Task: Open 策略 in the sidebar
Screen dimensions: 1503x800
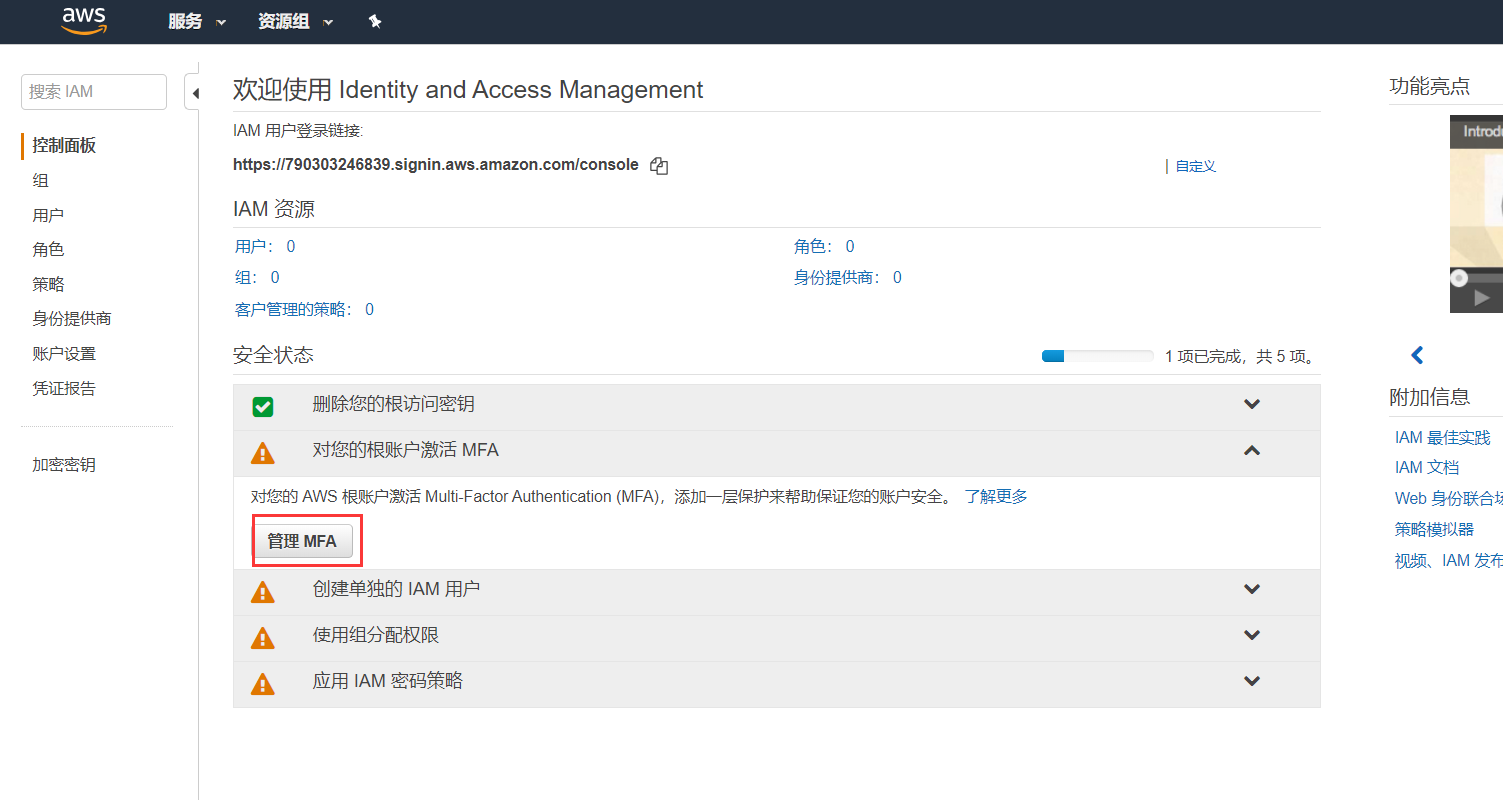Action: pyautogui.click(x=48, y=285)
